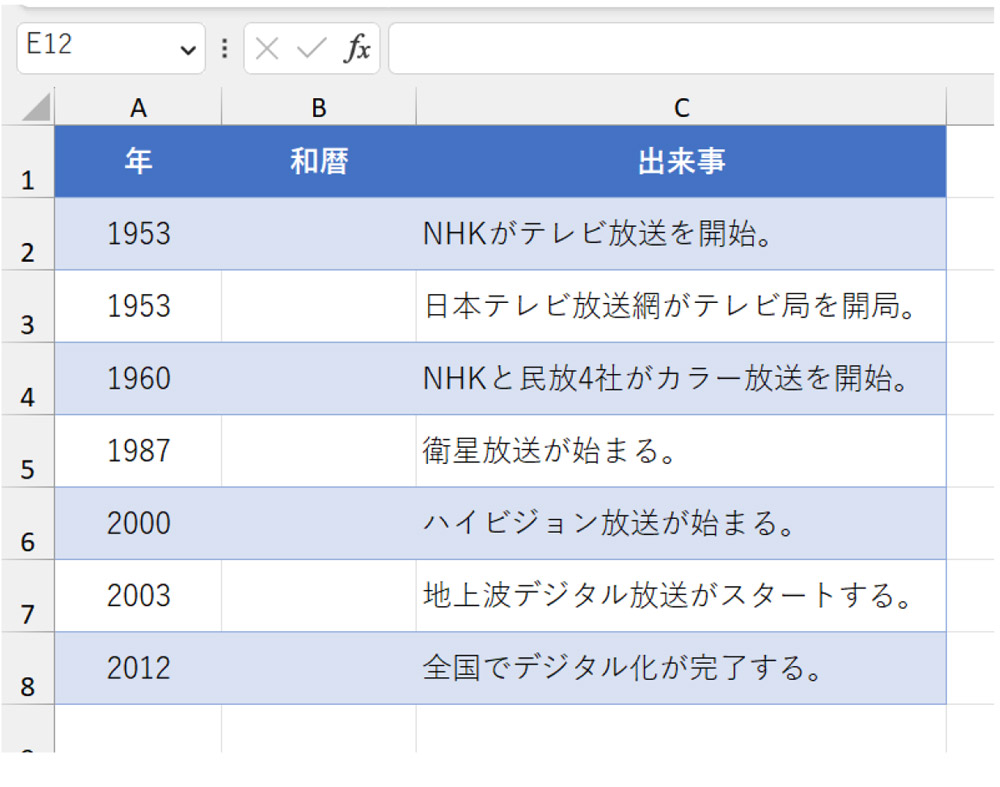This screenshot has width=1000, height=787.
Task: Click header cell 年
Action: pos(138,161)
